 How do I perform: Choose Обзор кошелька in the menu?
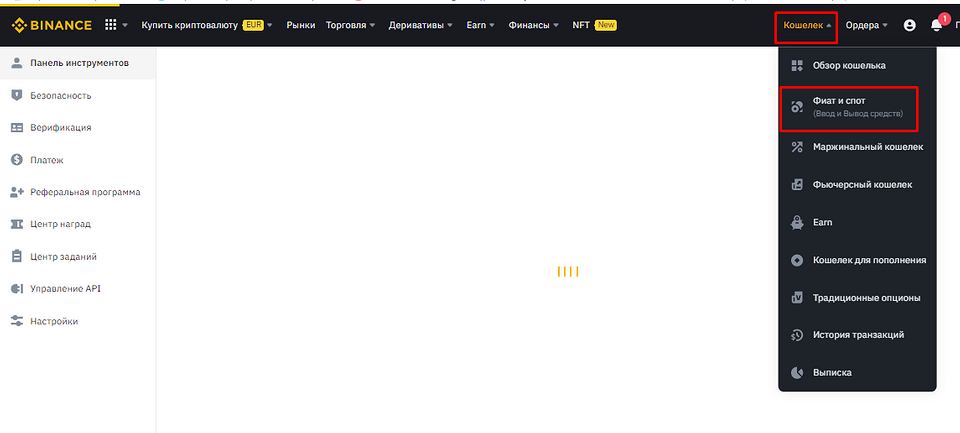(x=849, y=66)
